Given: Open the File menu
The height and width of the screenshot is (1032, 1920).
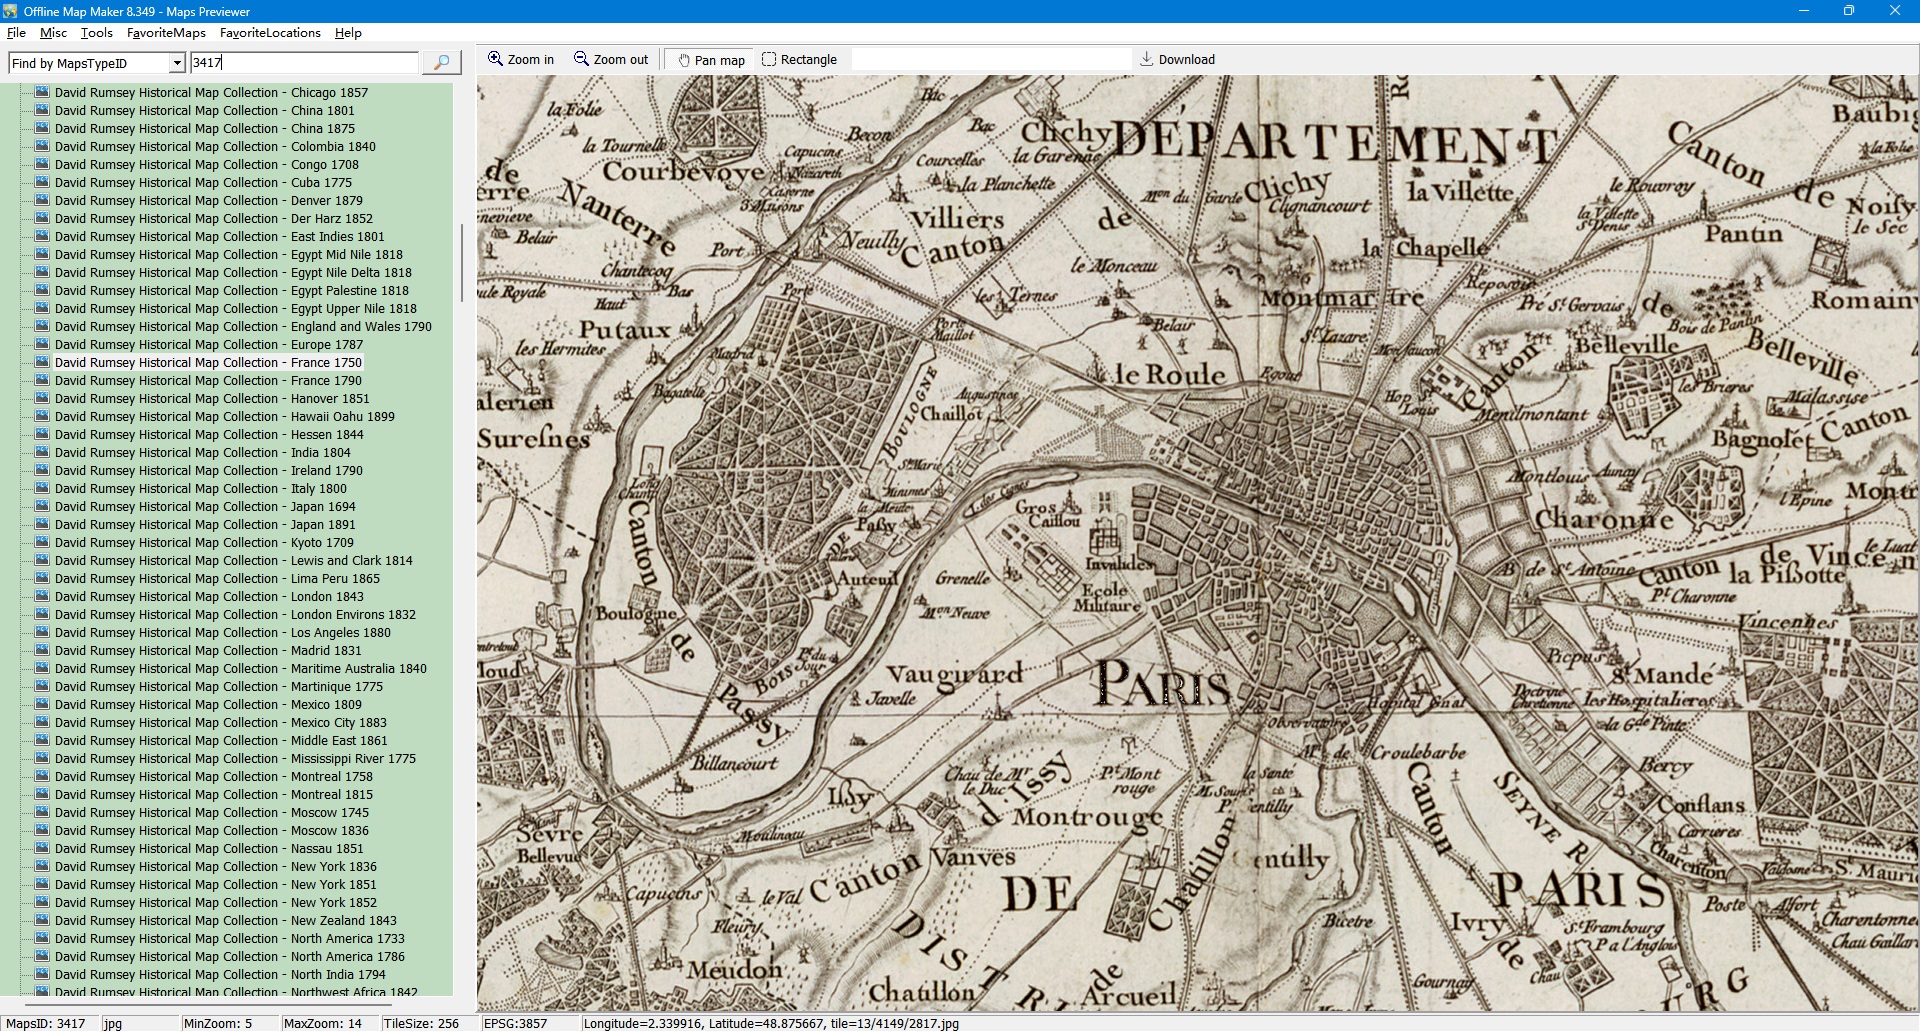Looking at the screenshot, I should [x=16, y=33].
